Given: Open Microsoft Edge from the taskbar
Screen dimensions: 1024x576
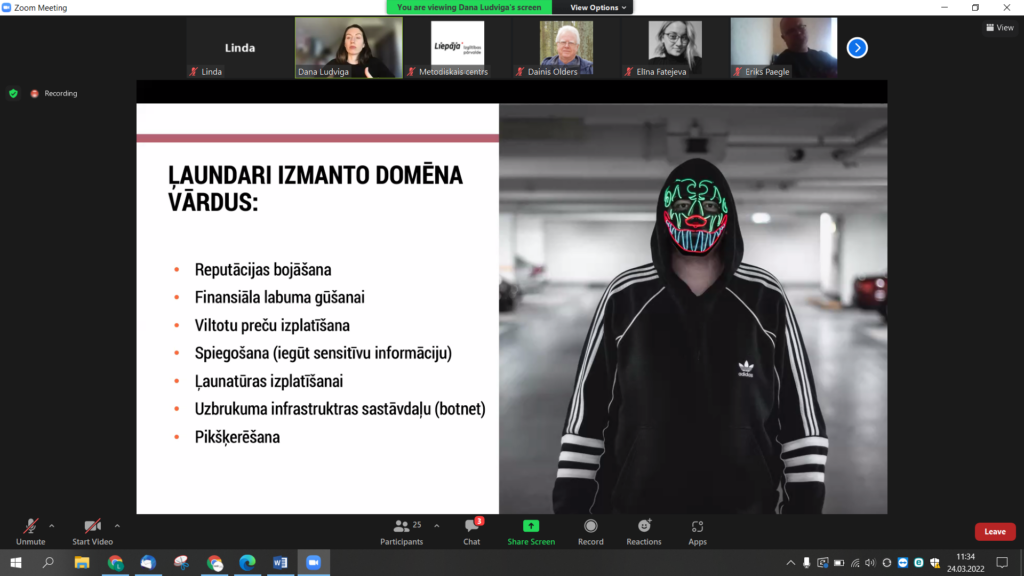Looking at the screenshot, I should click(x=247, y=563).
